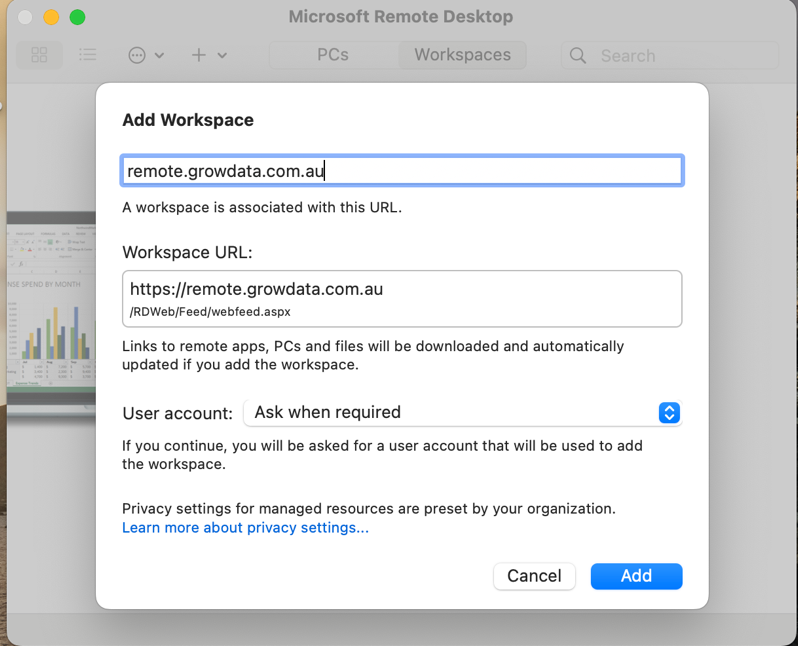The width and height of the screenshot is (798, 646).
Task: Select the https://remote.growdata.com.au Workspace URL entry
Action: (x=402, y=299)
